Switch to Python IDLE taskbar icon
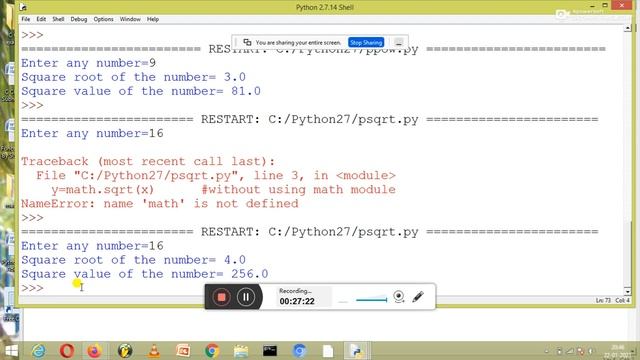640x360 pixels. [x=357, y=351]
